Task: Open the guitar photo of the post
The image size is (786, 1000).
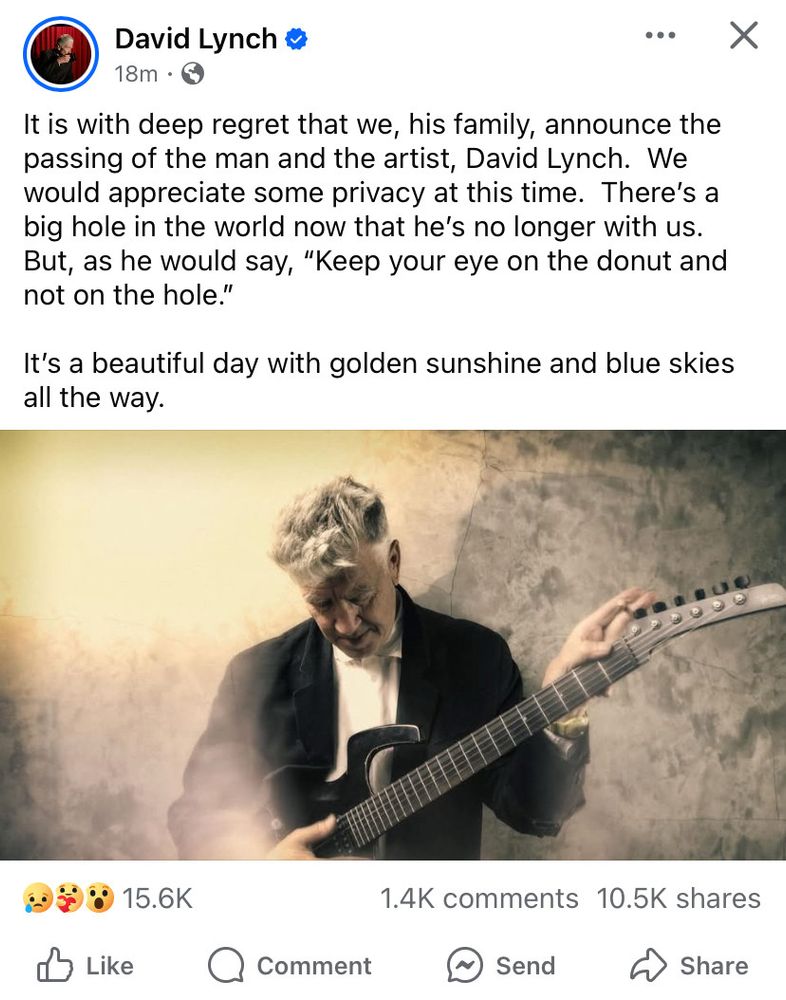Action: [393, 645]
